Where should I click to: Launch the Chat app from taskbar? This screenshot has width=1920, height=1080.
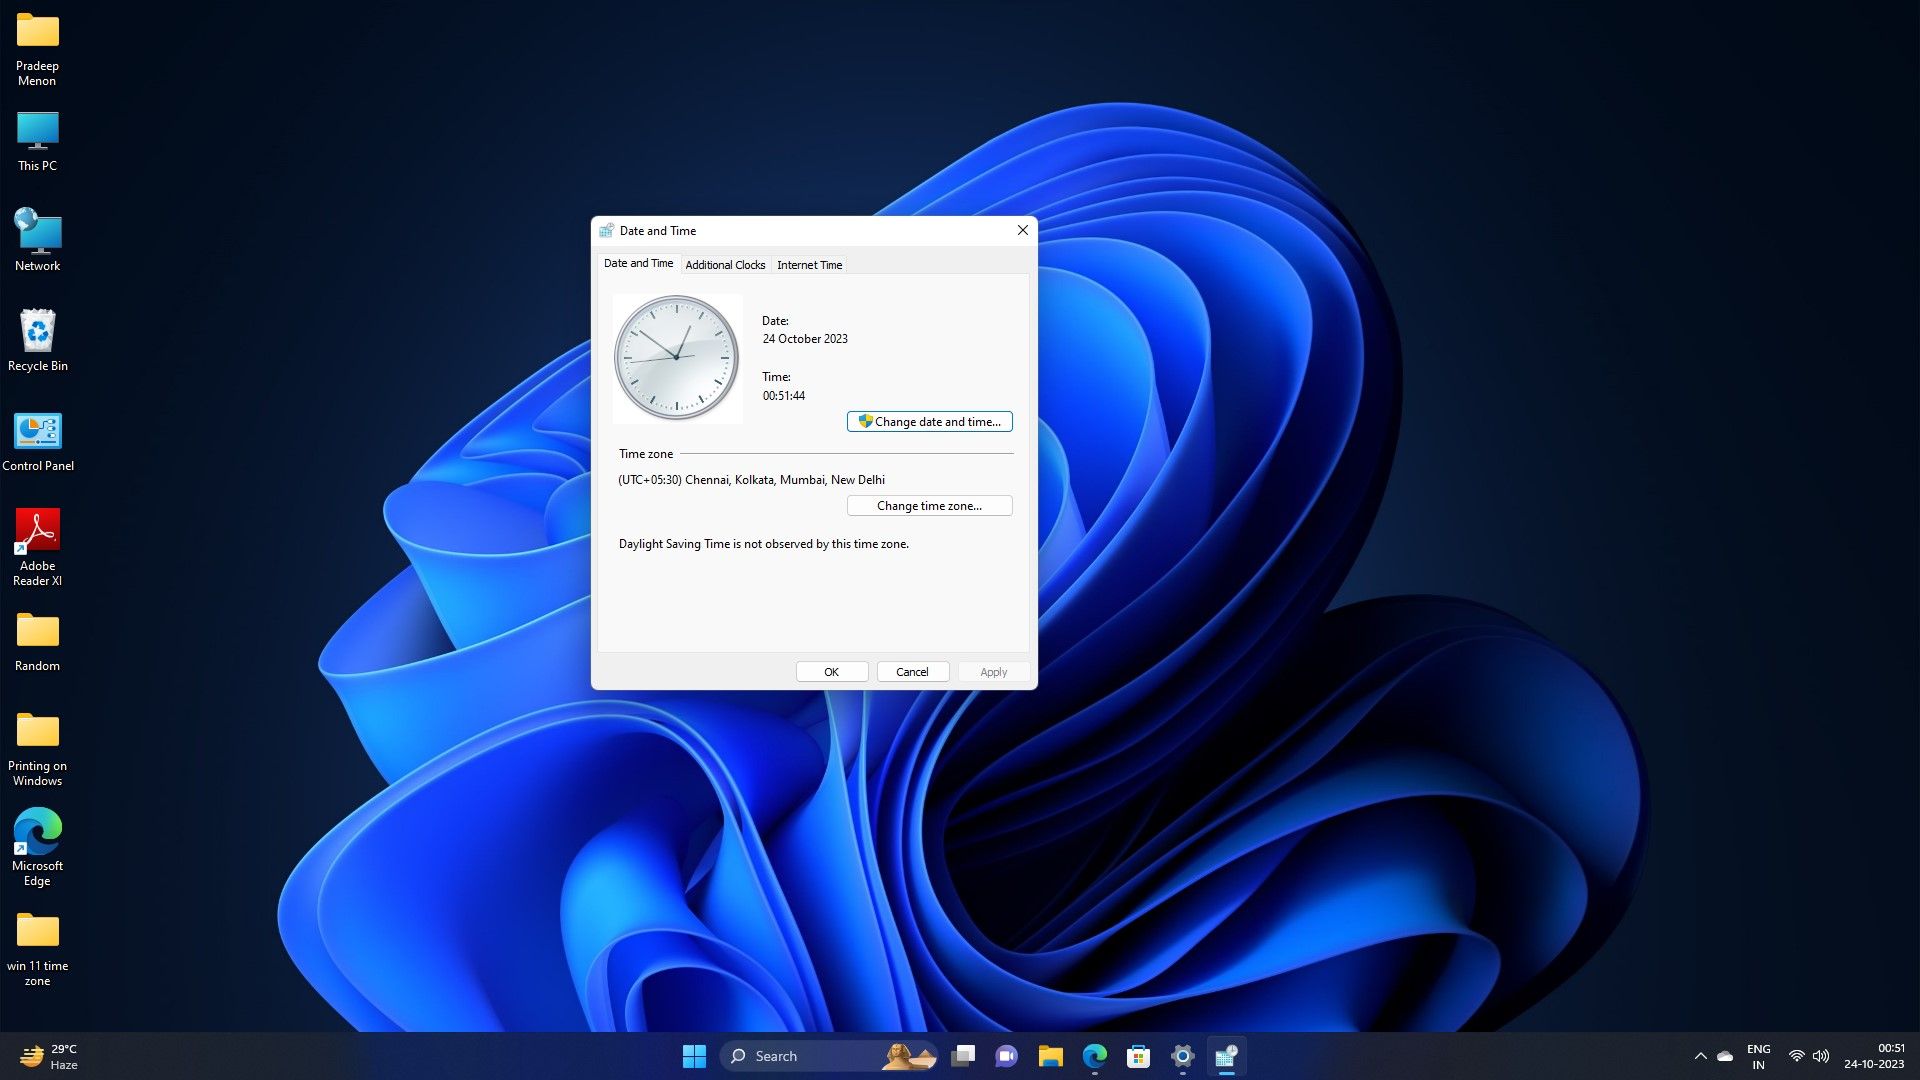click(1006, 1056)
